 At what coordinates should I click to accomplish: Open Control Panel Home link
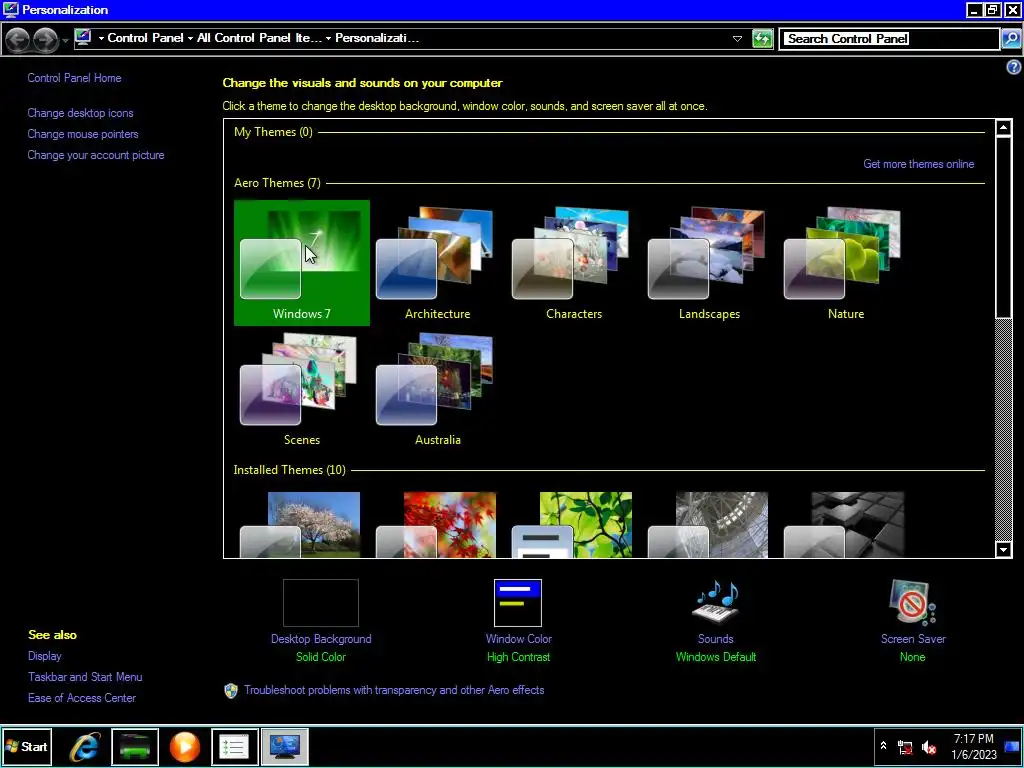pyautogui.click(x=74, y=78)
